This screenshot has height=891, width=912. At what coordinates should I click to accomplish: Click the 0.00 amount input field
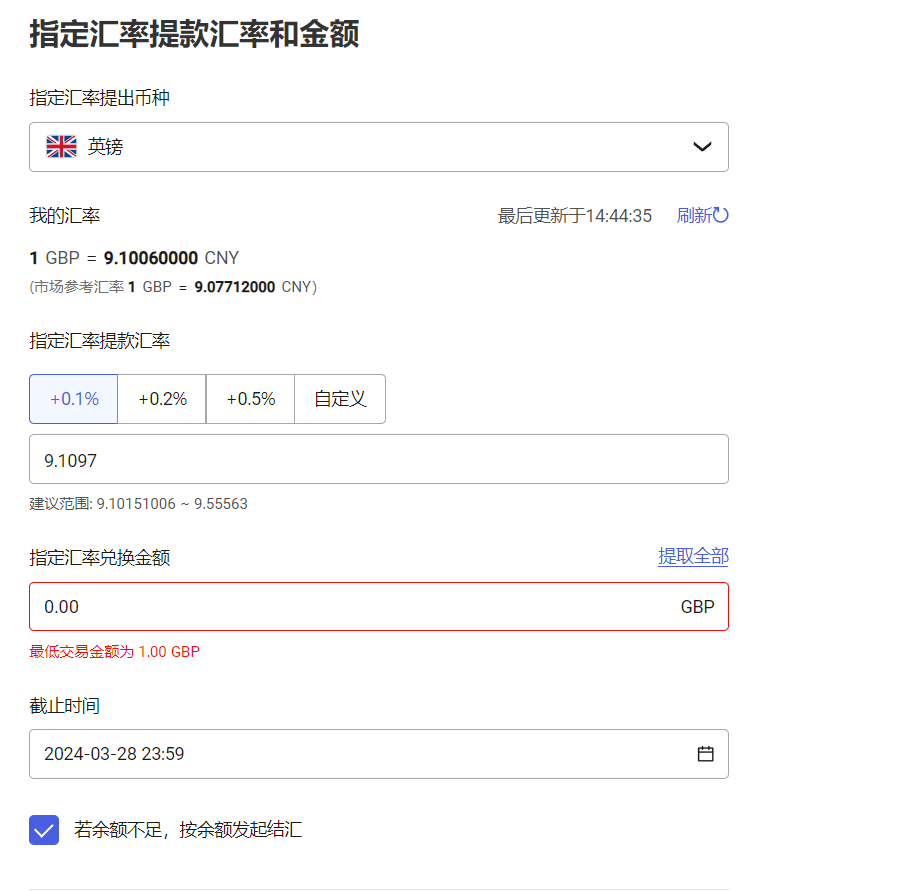coord(350,607)
